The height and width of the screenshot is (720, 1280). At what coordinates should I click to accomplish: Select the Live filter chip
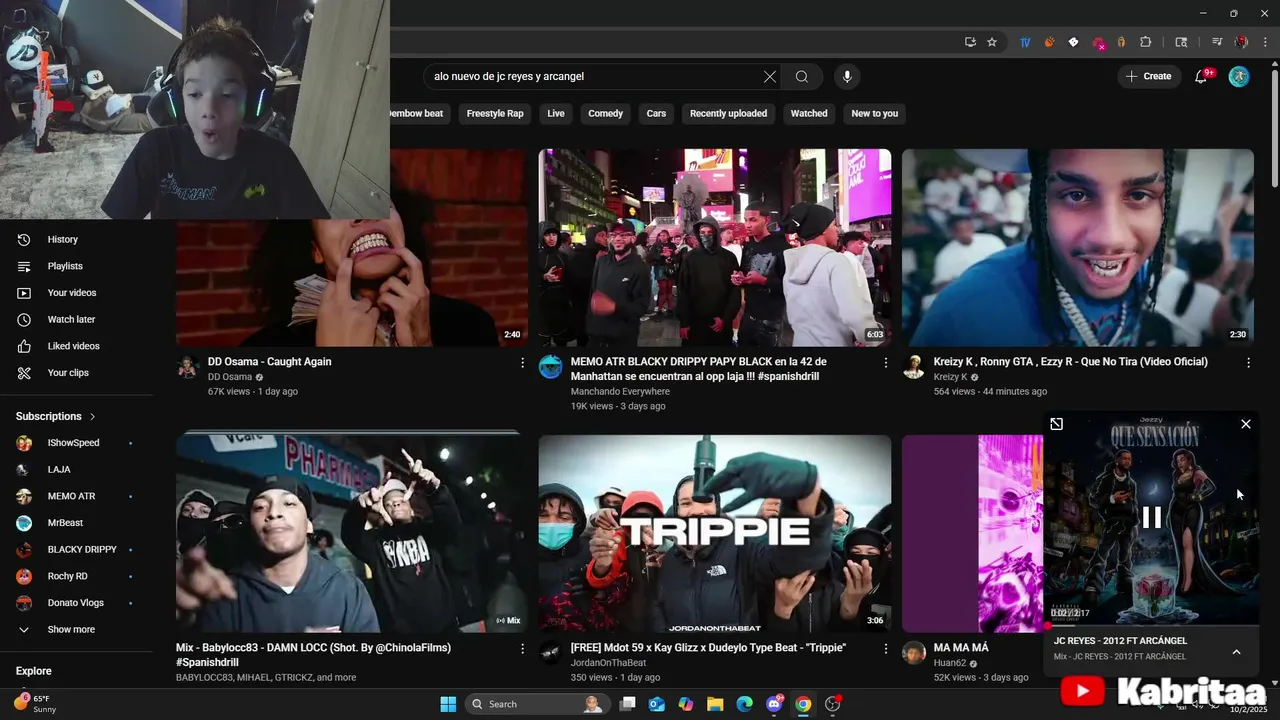point(556,114)
